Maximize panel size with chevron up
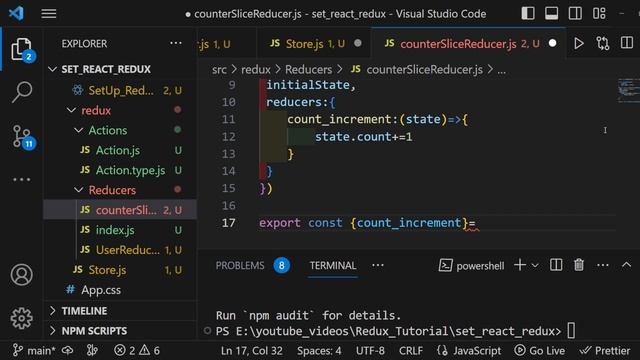The image size is (640, 360). tap(626, 265)
